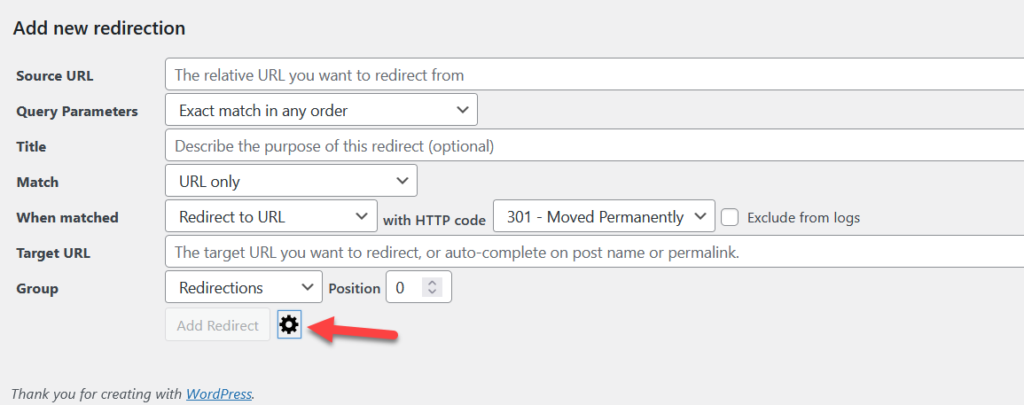The image size is (1024, 405).
Task: Click the chevron arrow of Query Parameters select
Action: (x=462, y=110)
